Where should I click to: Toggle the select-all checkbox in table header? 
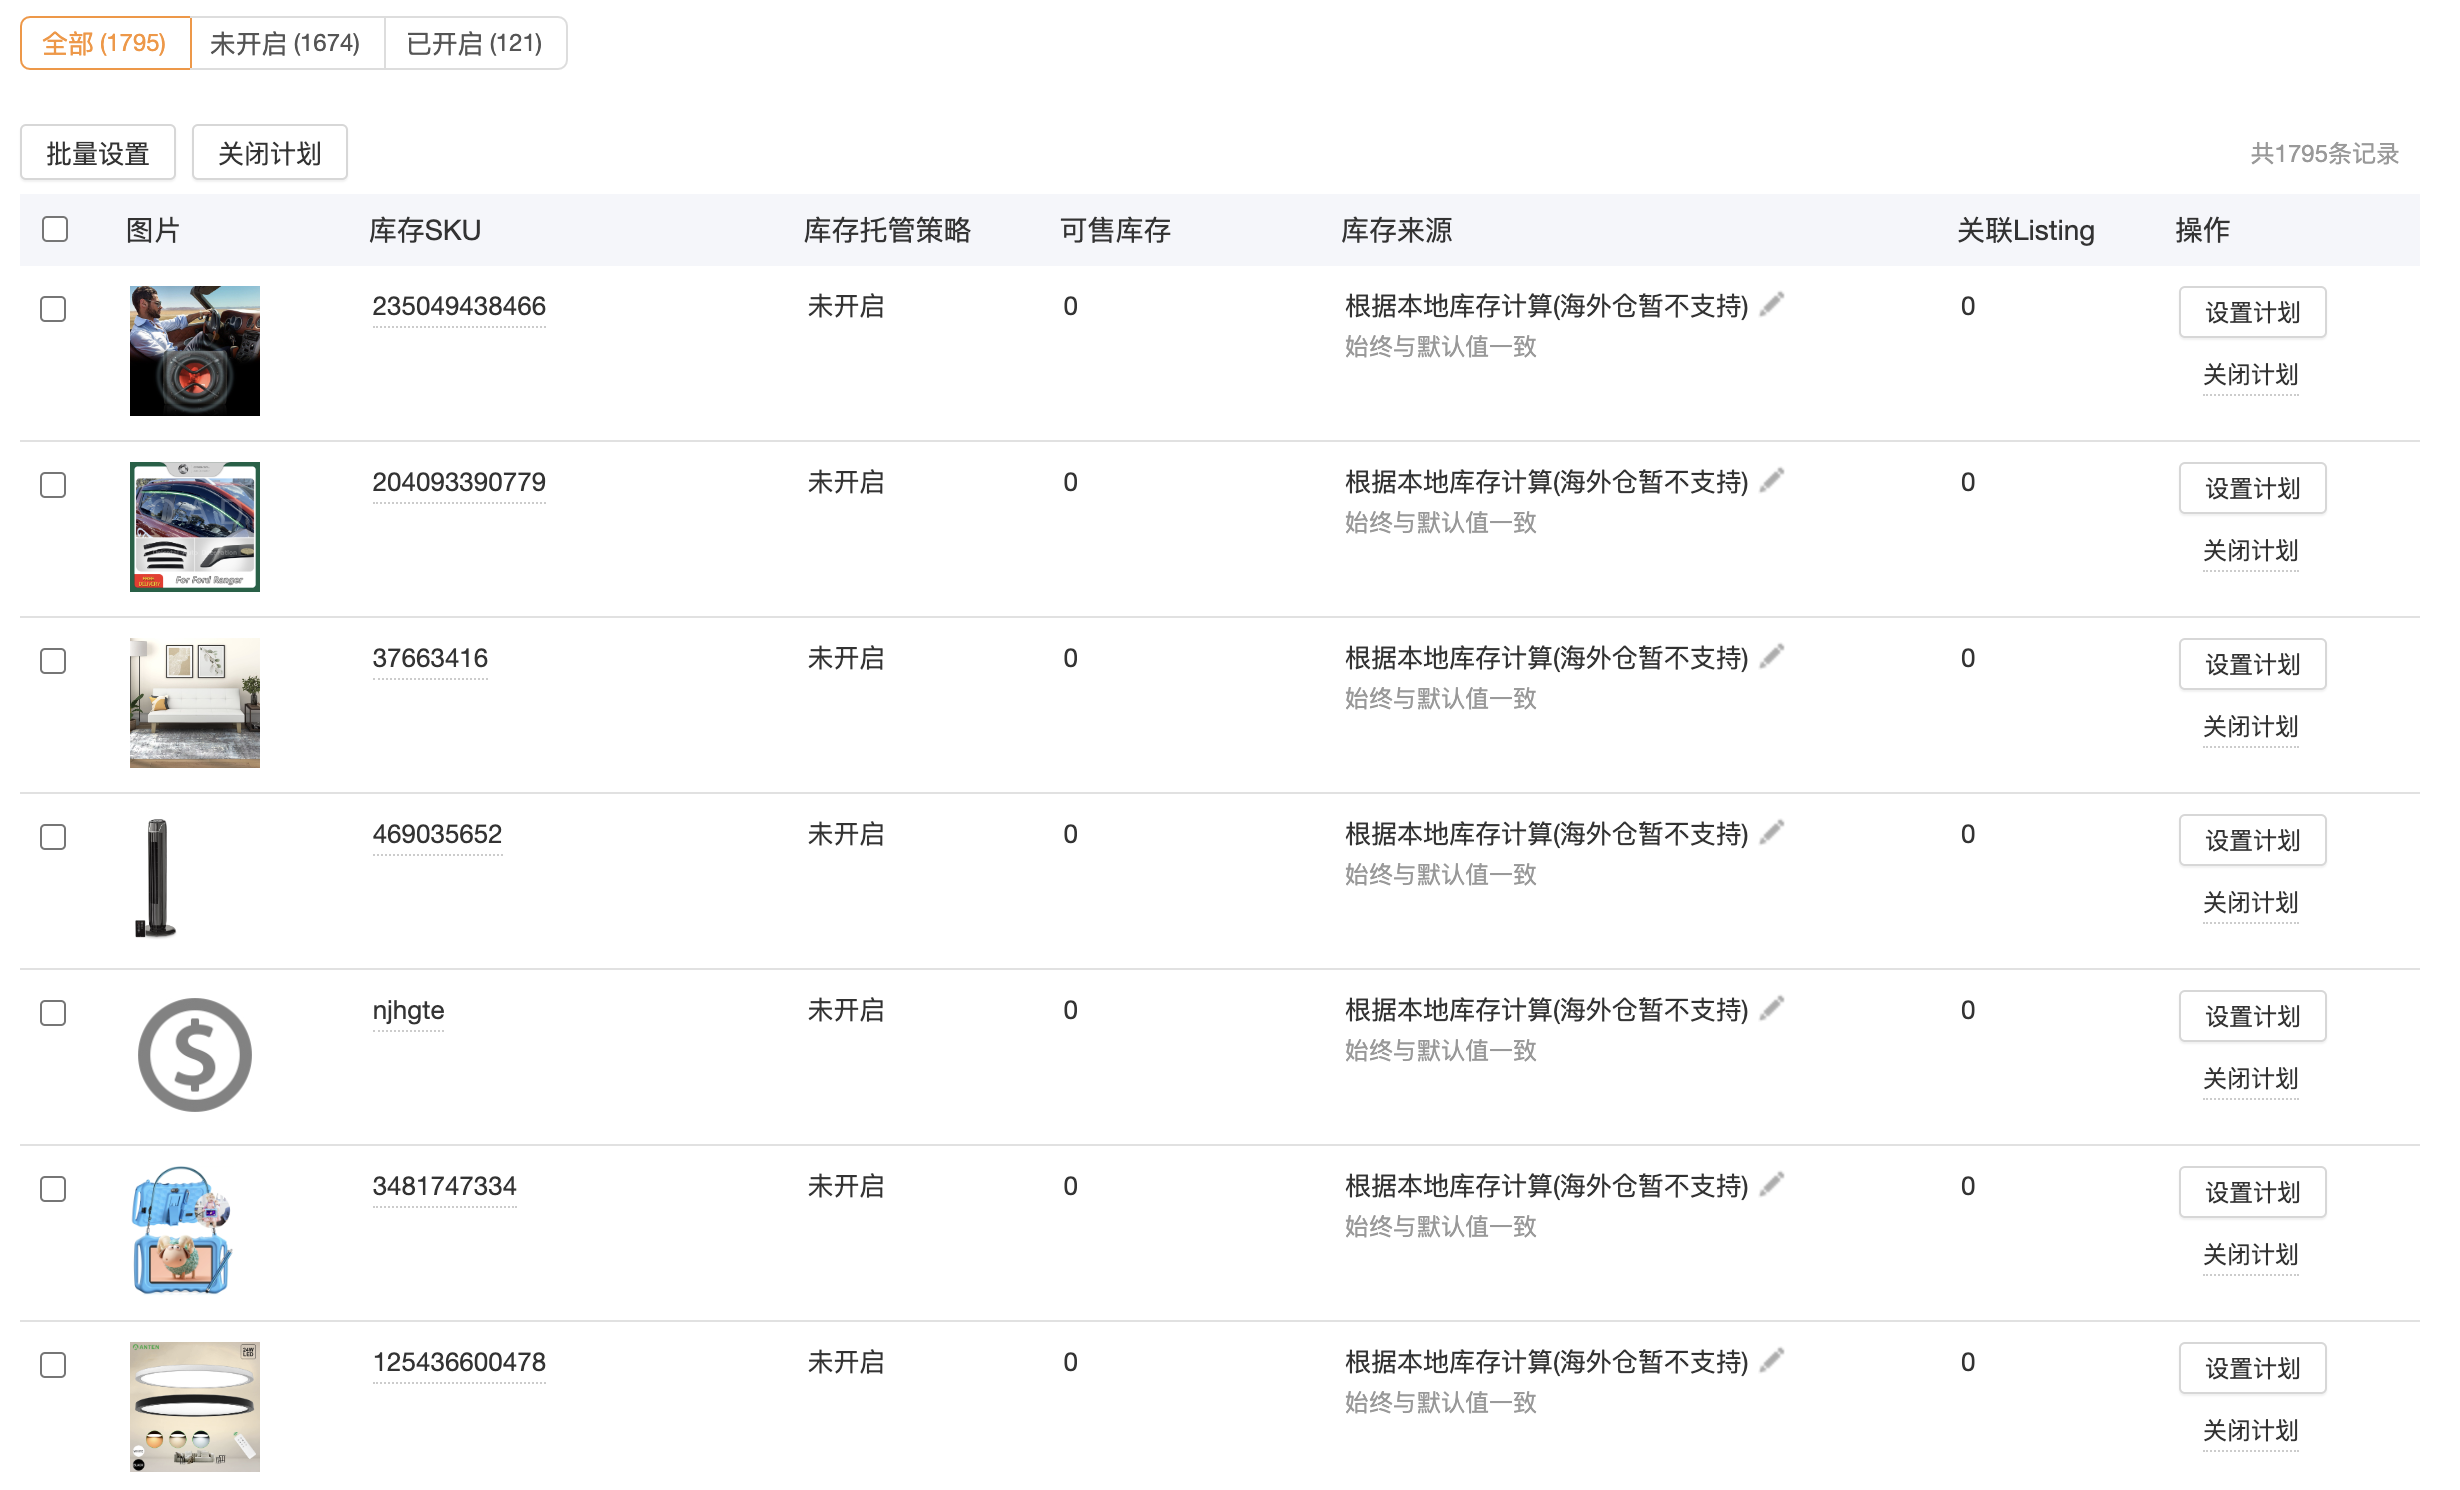(55, 229)
